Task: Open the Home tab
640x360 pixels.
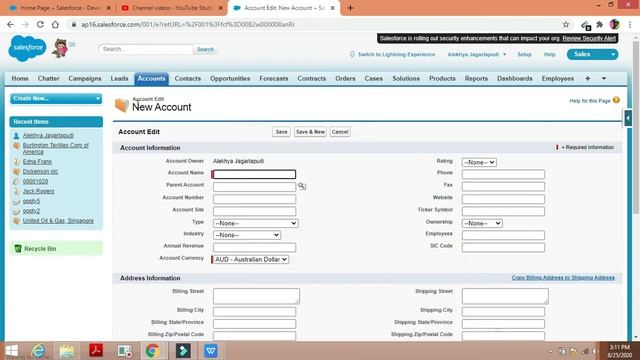Action: pos(20,78)
